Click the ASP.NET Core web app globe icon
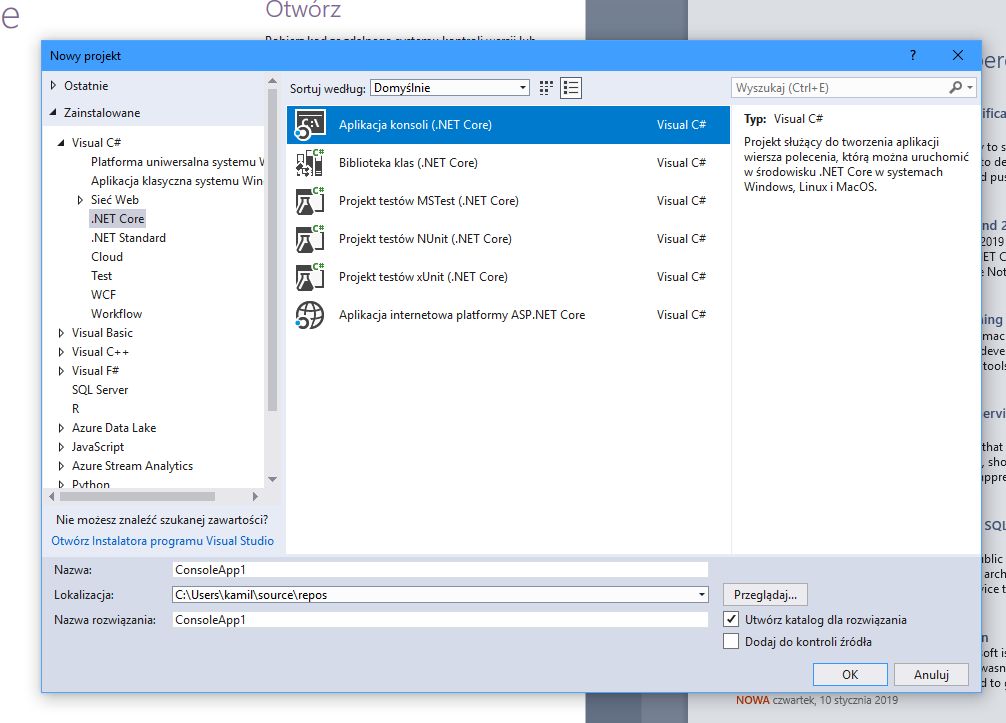Screen dimensions: 1006x723 tap(310, 315)
